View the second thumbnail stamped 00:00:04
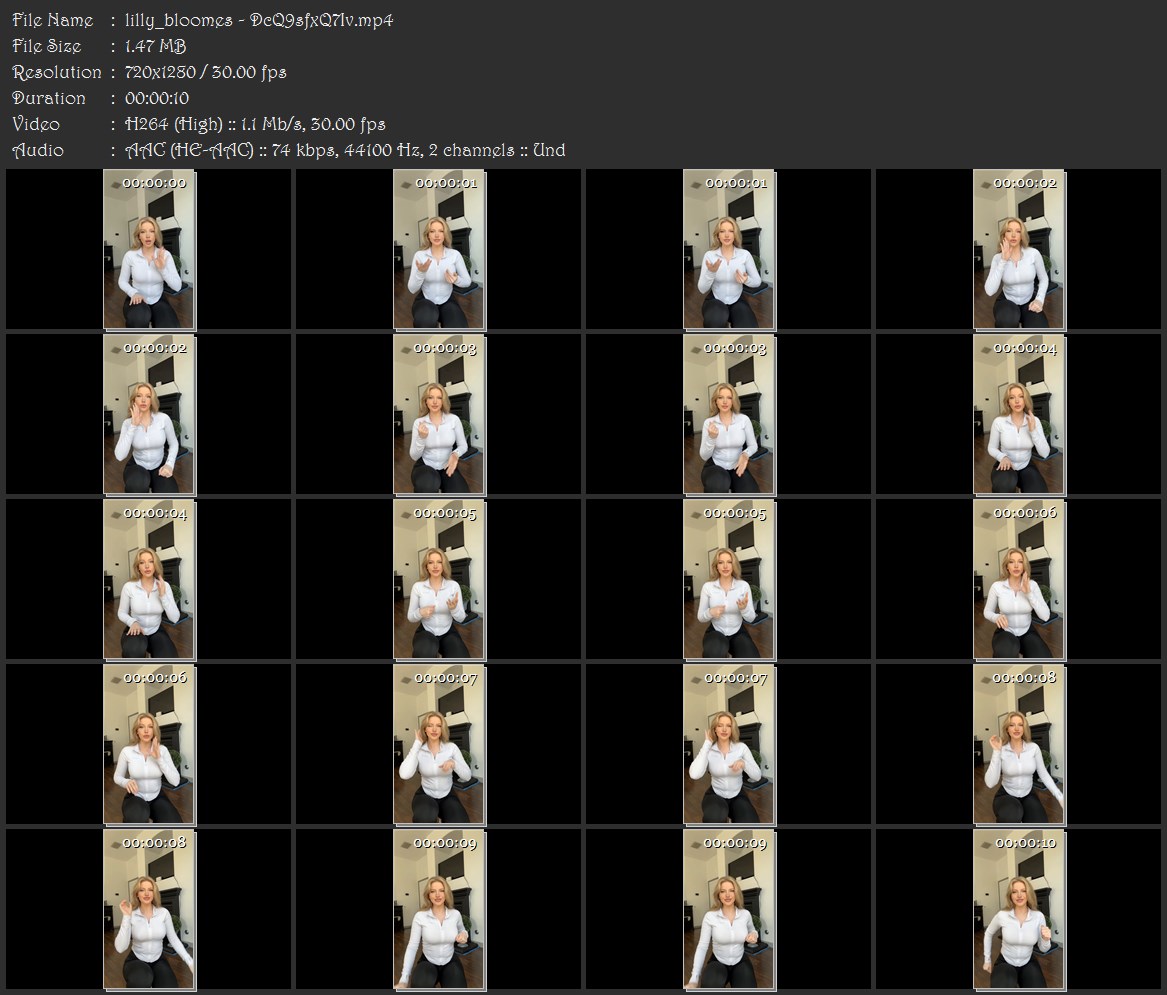This screenshot has height=995, width=1167. [x=149, y=580]
